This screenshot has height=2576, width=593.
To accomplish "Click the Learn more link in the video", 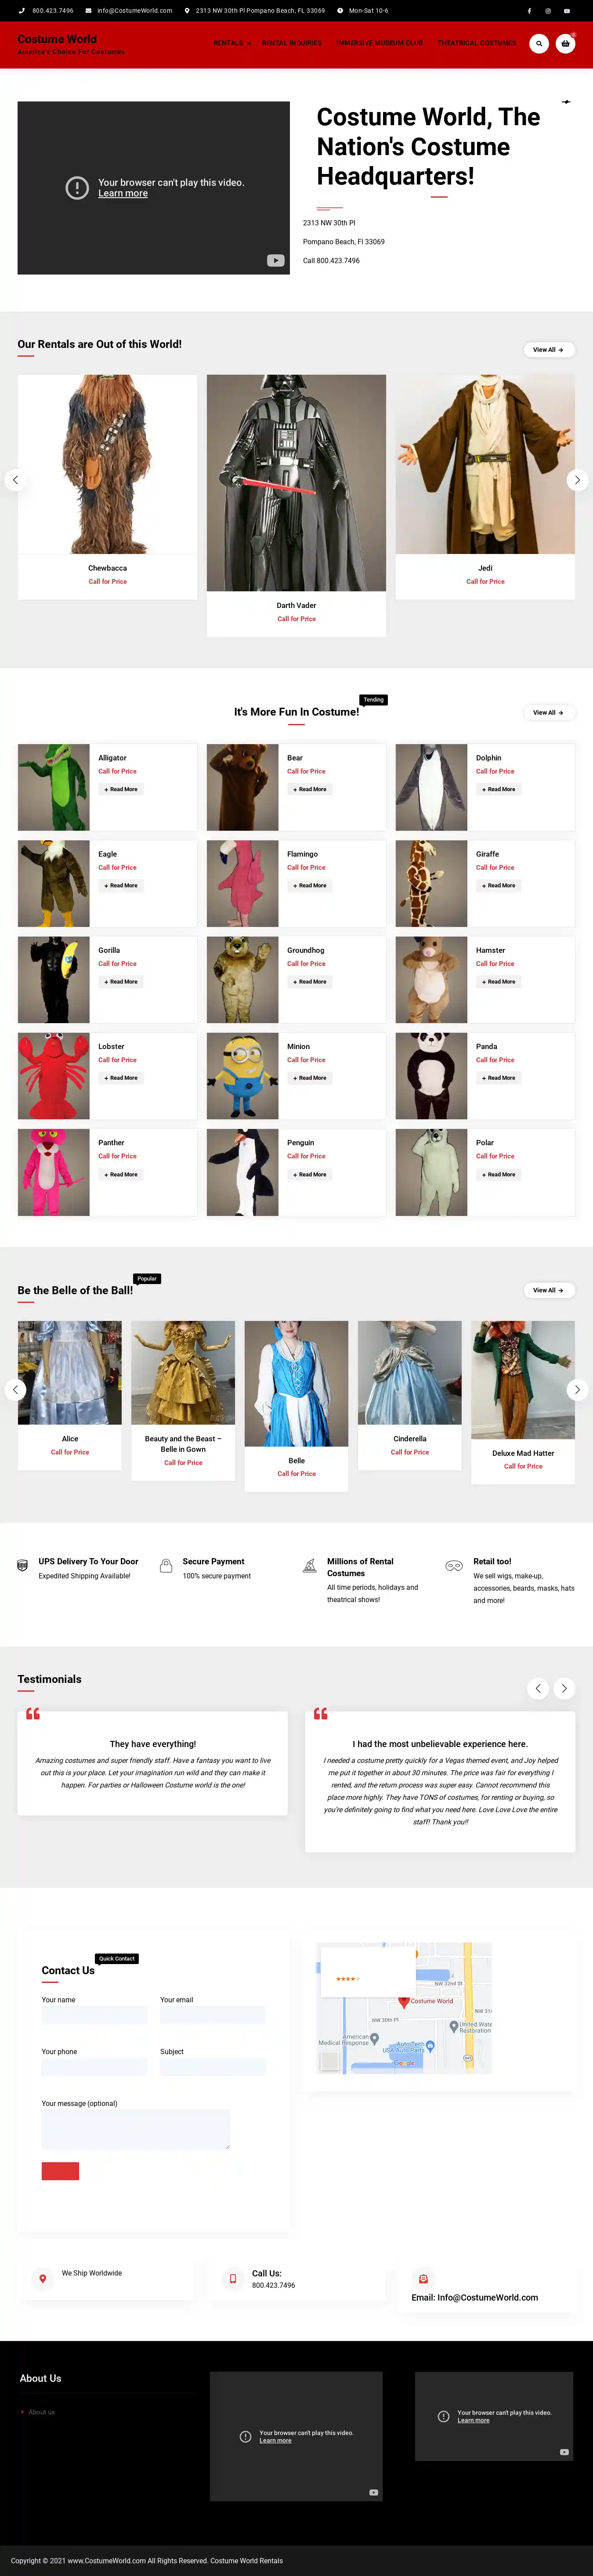I will coord(123,194).
